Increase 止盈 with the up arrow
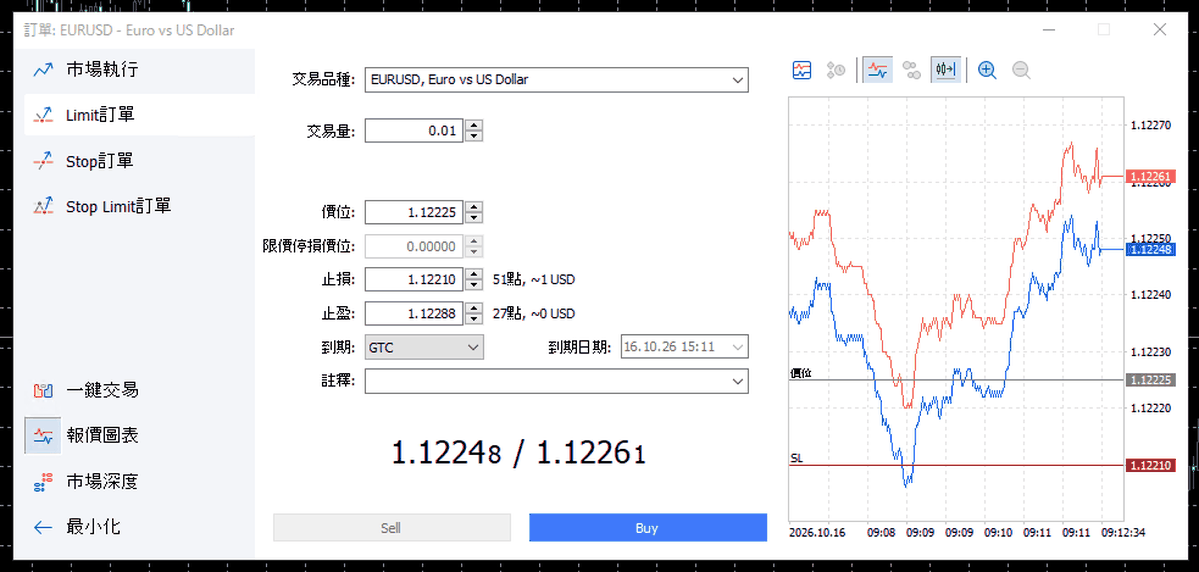Image resolution: width=1199 pixels, height=572 pixels. [x=474, y=308]
